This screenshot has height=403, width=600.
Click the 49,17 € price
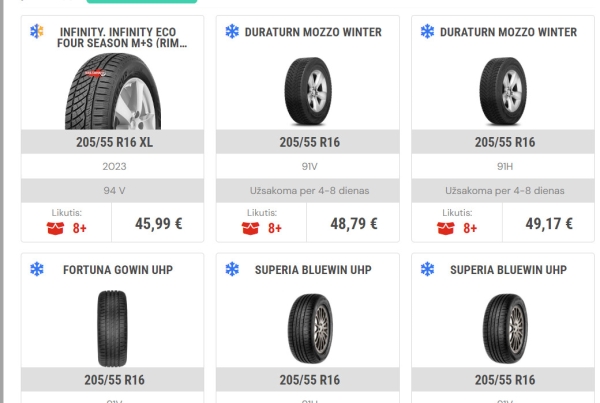click(549, 223)
